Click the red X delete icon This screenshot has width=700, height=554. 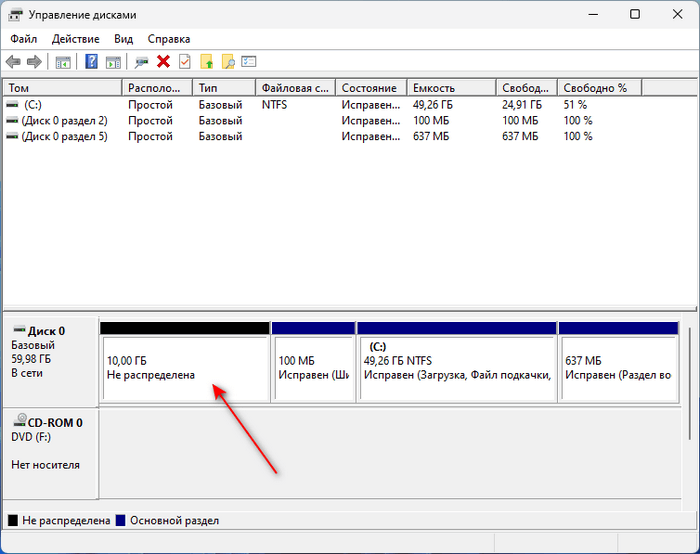pyautogui.click(x=163, y=62)
